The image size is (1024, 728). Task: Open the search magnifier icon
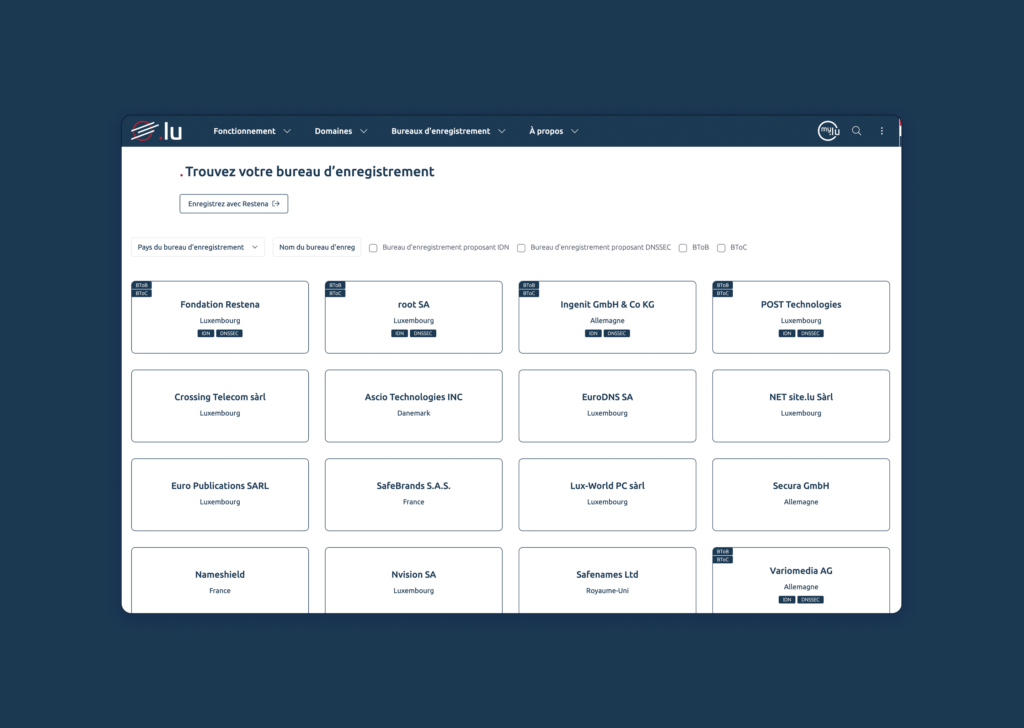[x=857, y=130]
